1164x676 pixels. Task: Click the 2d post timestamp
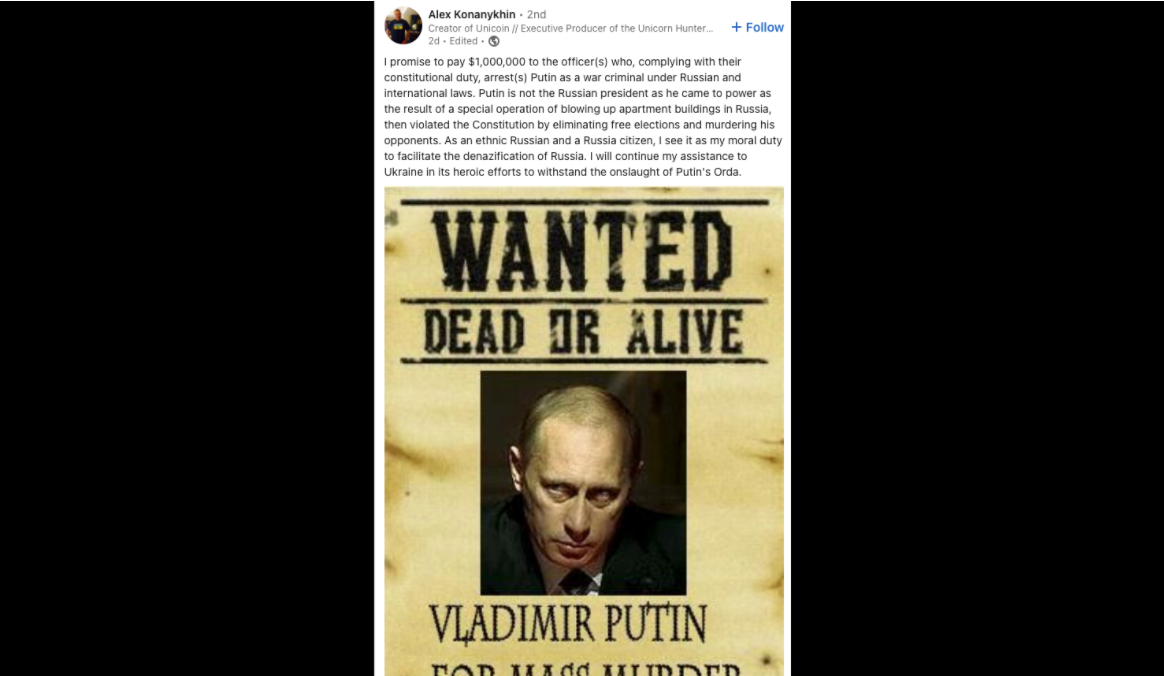(x=434, y=41)
